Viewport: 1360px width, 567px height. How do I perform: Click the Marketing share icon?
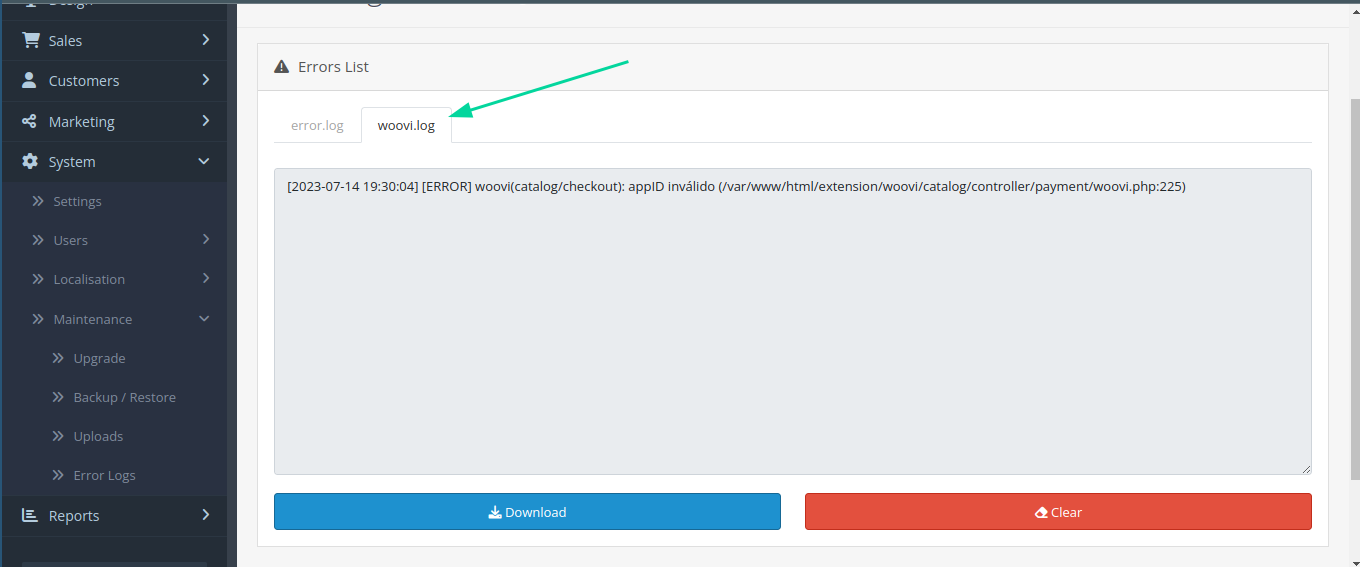pyautogui.click(x=30, y=121)
